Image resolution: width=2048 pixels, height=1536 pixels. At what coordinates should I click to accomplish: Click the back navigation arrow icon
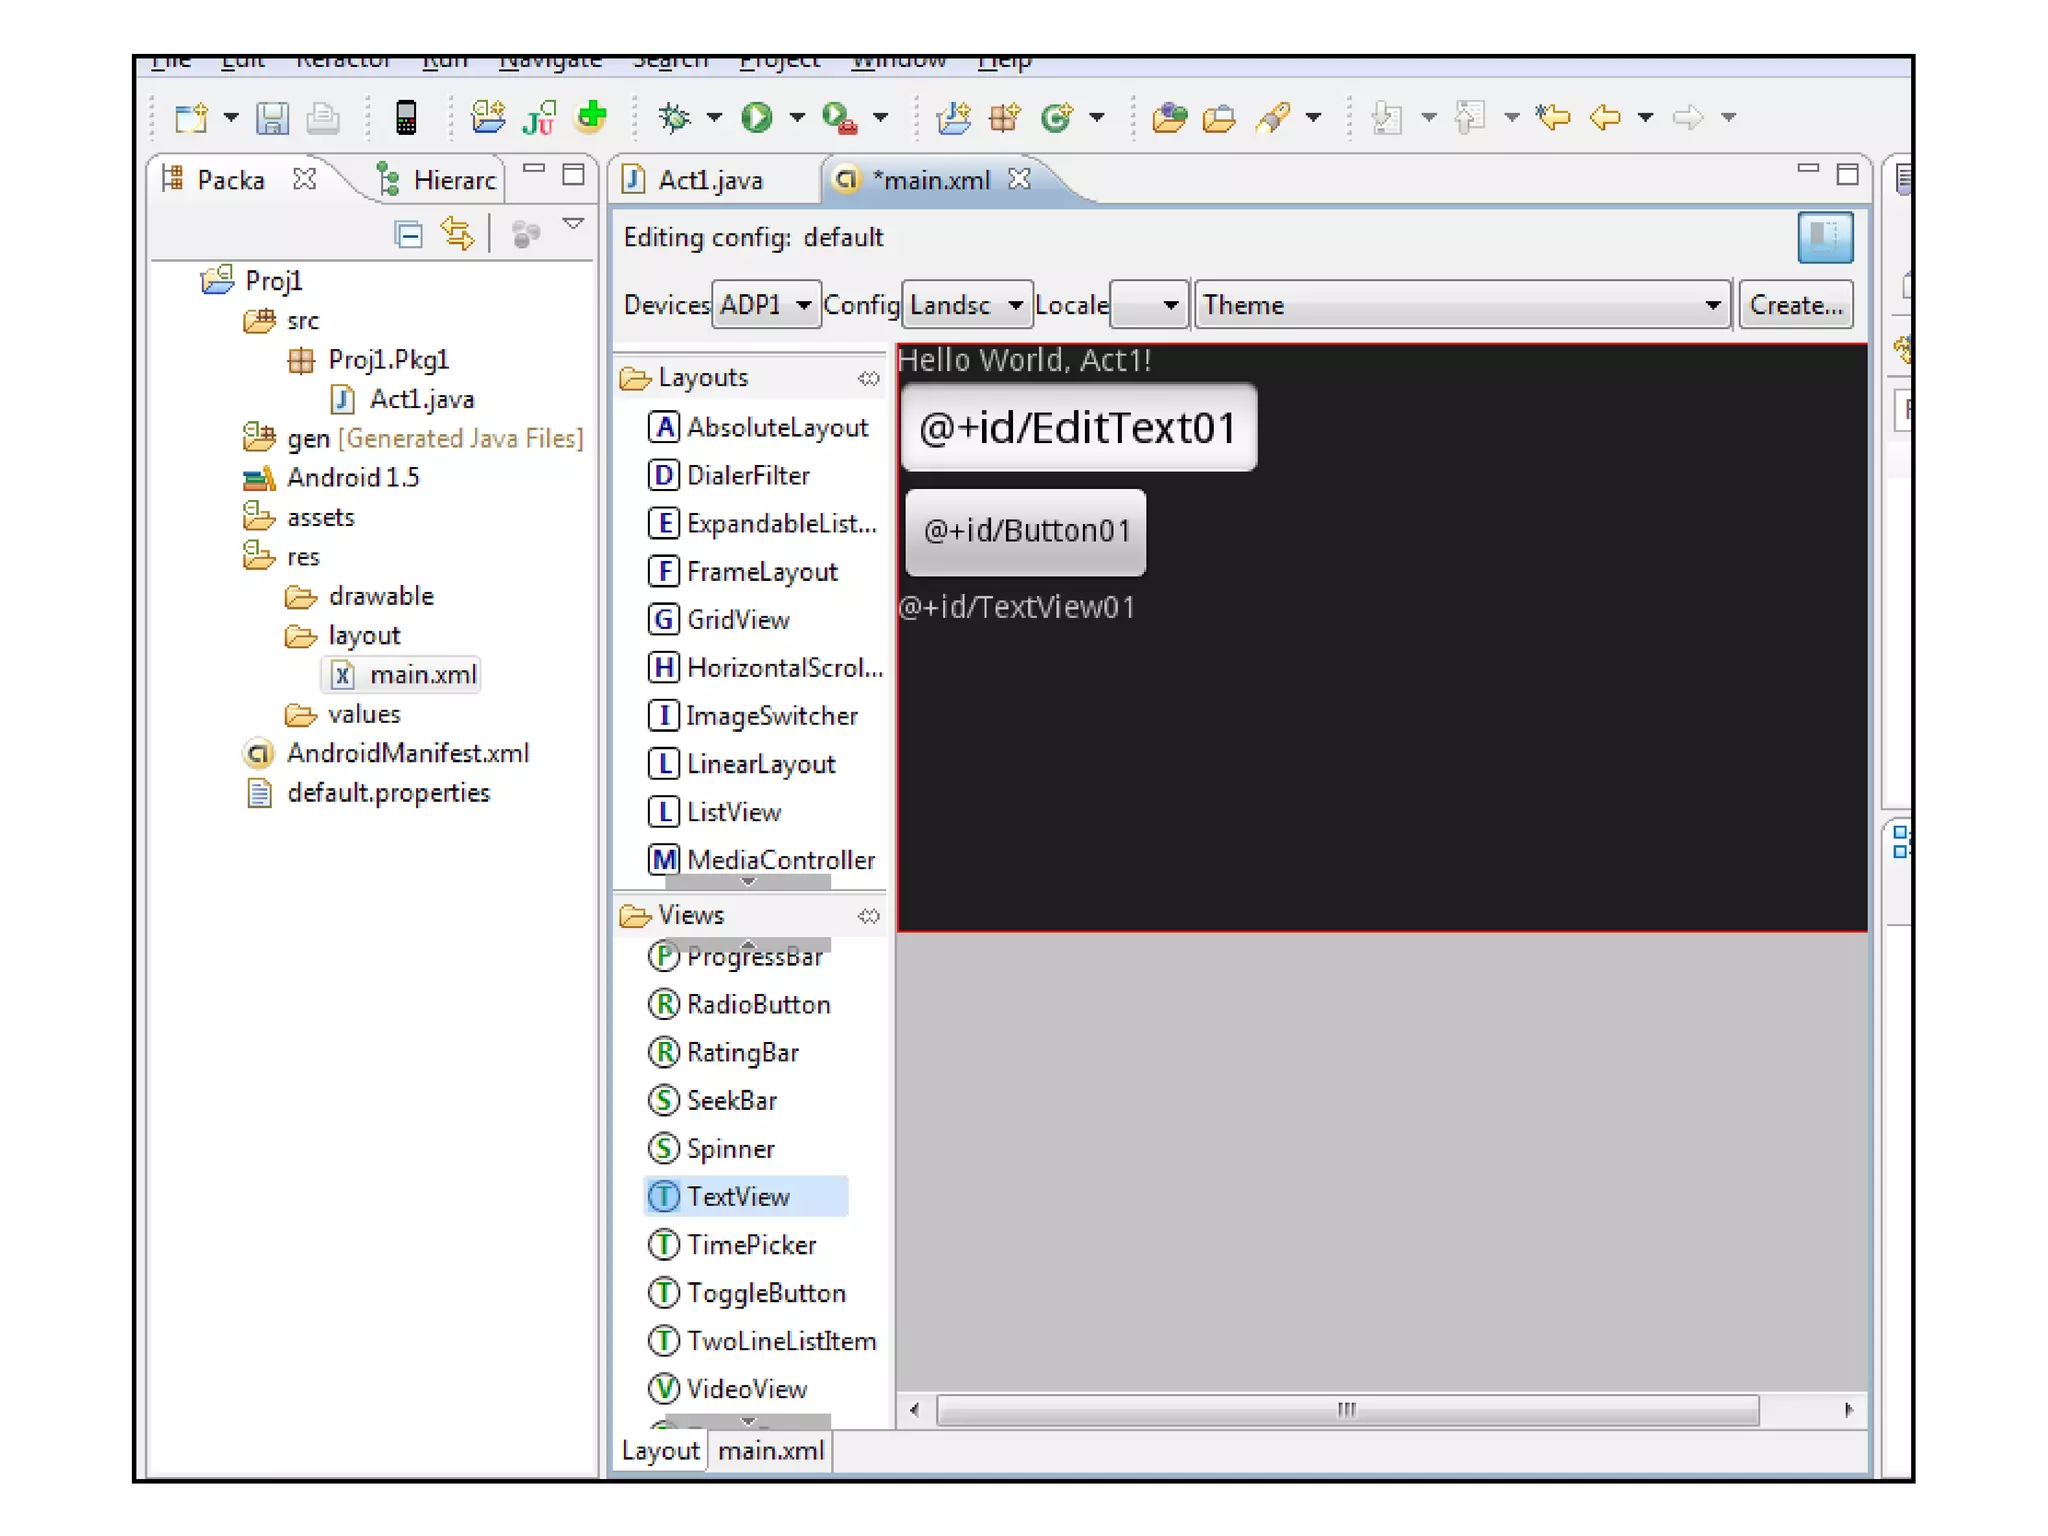[1605, 118]
